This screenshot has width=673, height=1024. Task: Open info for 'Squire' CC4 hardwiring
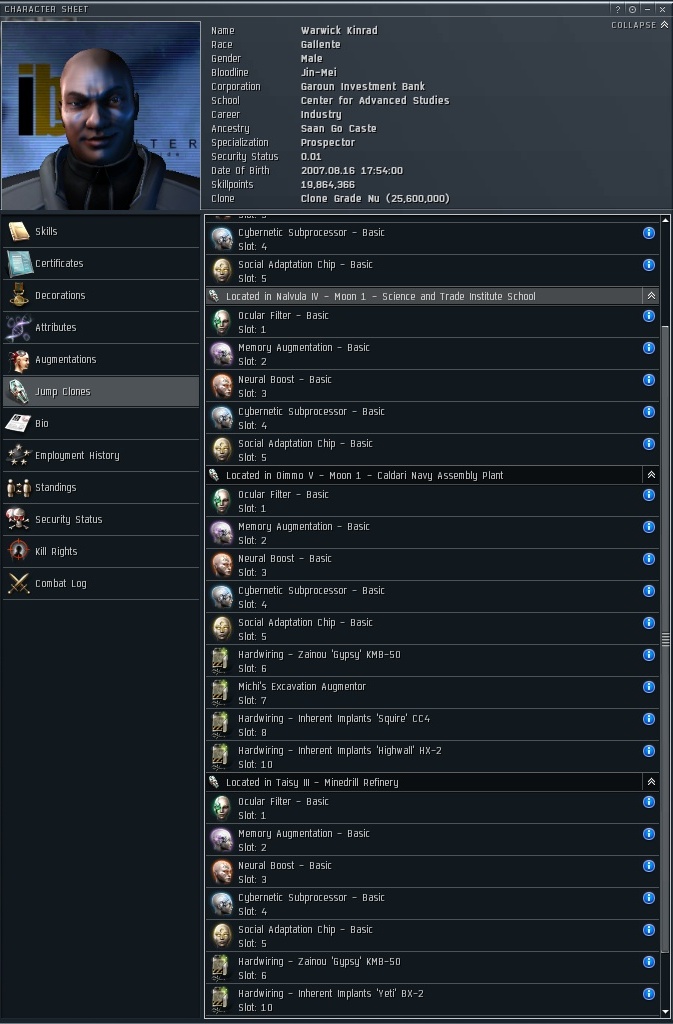648,718
